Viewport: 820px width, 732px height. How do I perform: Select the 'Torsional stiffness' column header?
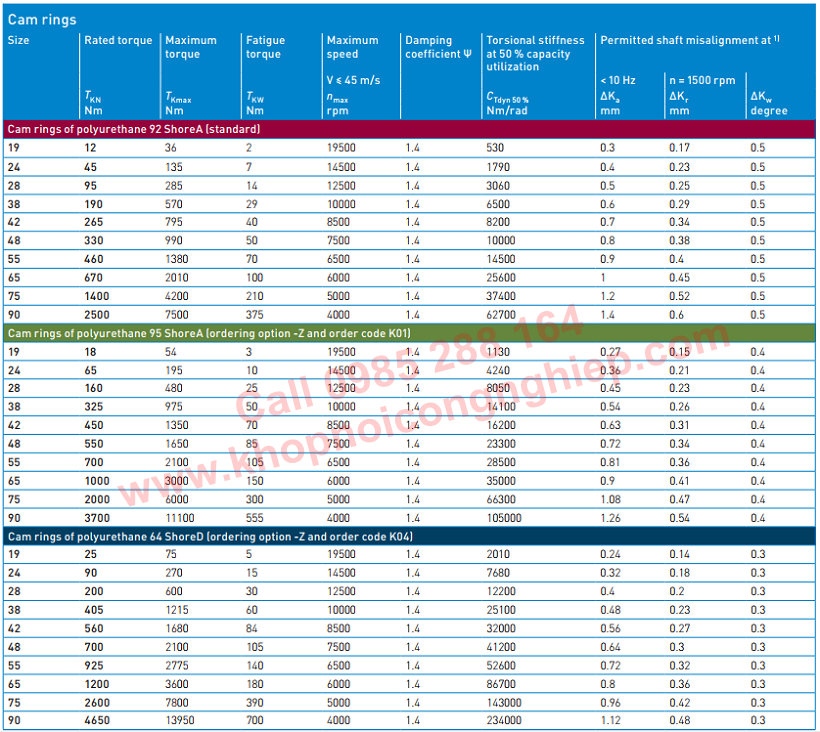535,53
